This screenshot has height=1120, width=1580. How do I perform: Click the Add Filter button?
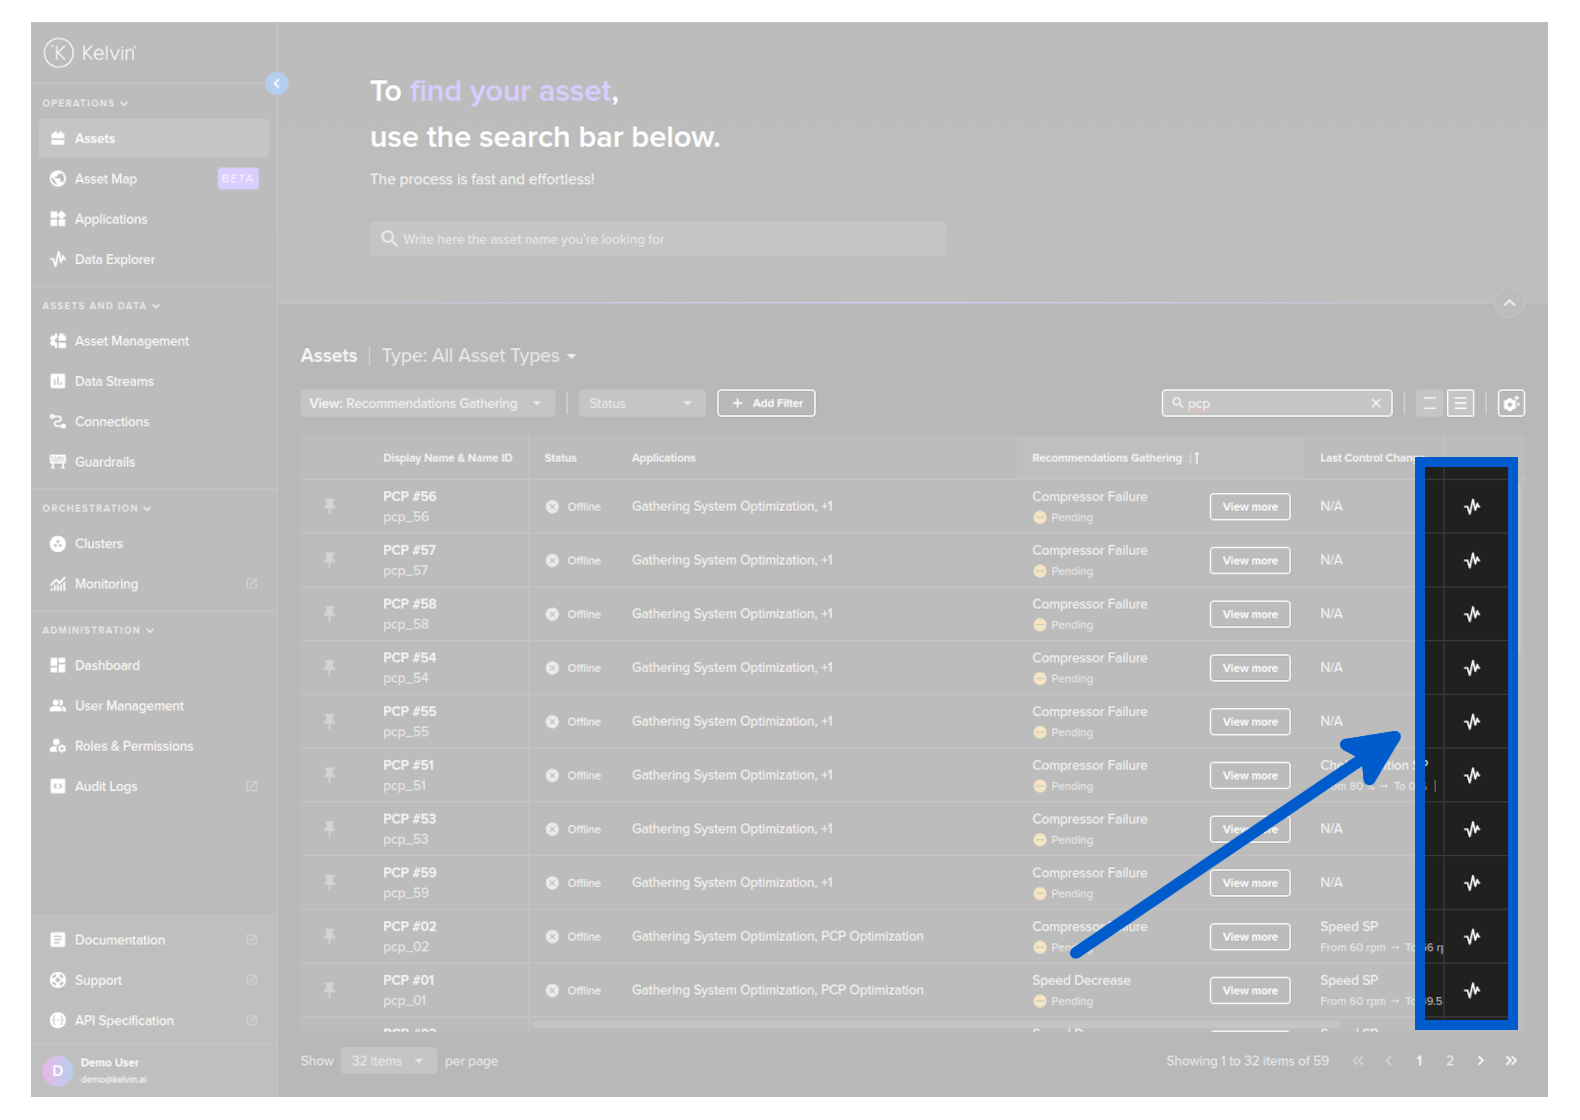pyautogui.click(x=766, y=404)
